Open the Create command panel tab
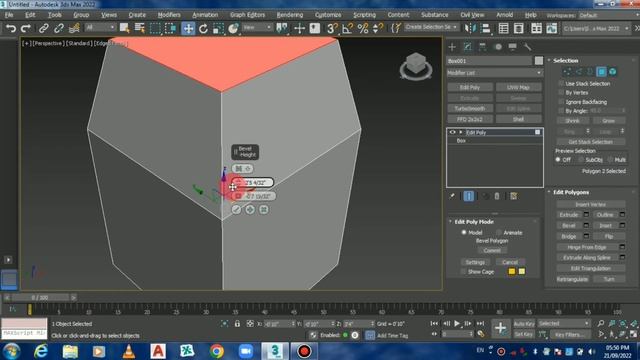The width and height of the screenshot is (640, 360). (x=452, y=47)
